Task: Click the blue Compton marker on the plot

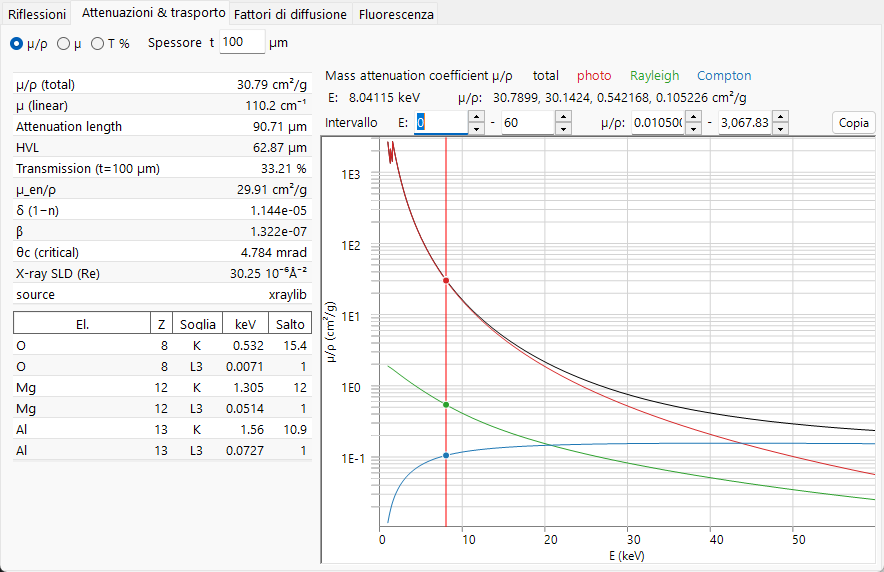Action: (x=446, y=455)
